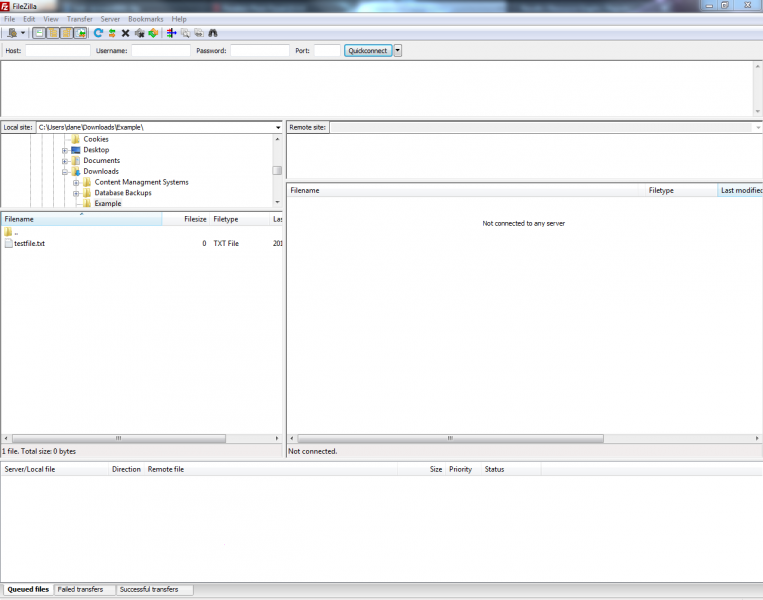Sort local files by Filesize column

[185, 219]
